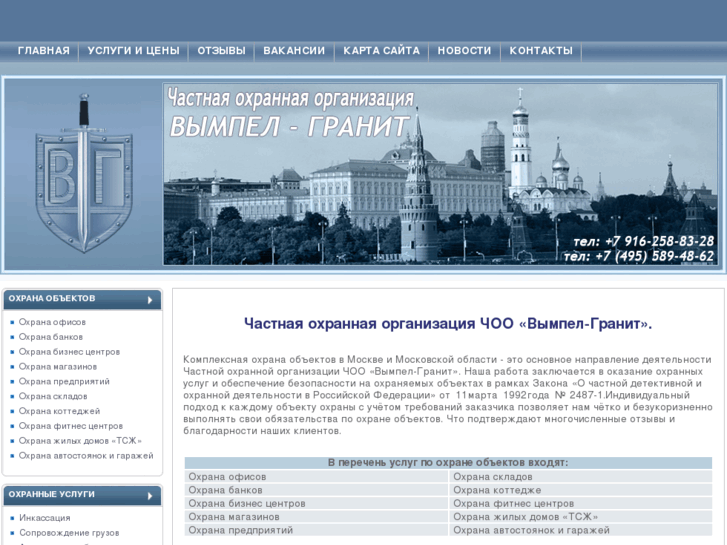Go to УСЛУГИ И ЦЕНЫ page
The image size is (727, 545).
tap(134, 51)
